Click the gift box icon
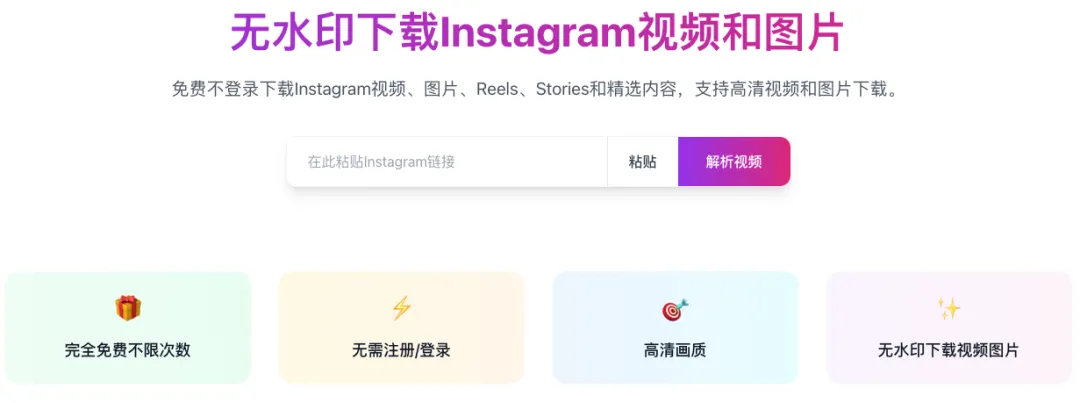 point(128,308)
